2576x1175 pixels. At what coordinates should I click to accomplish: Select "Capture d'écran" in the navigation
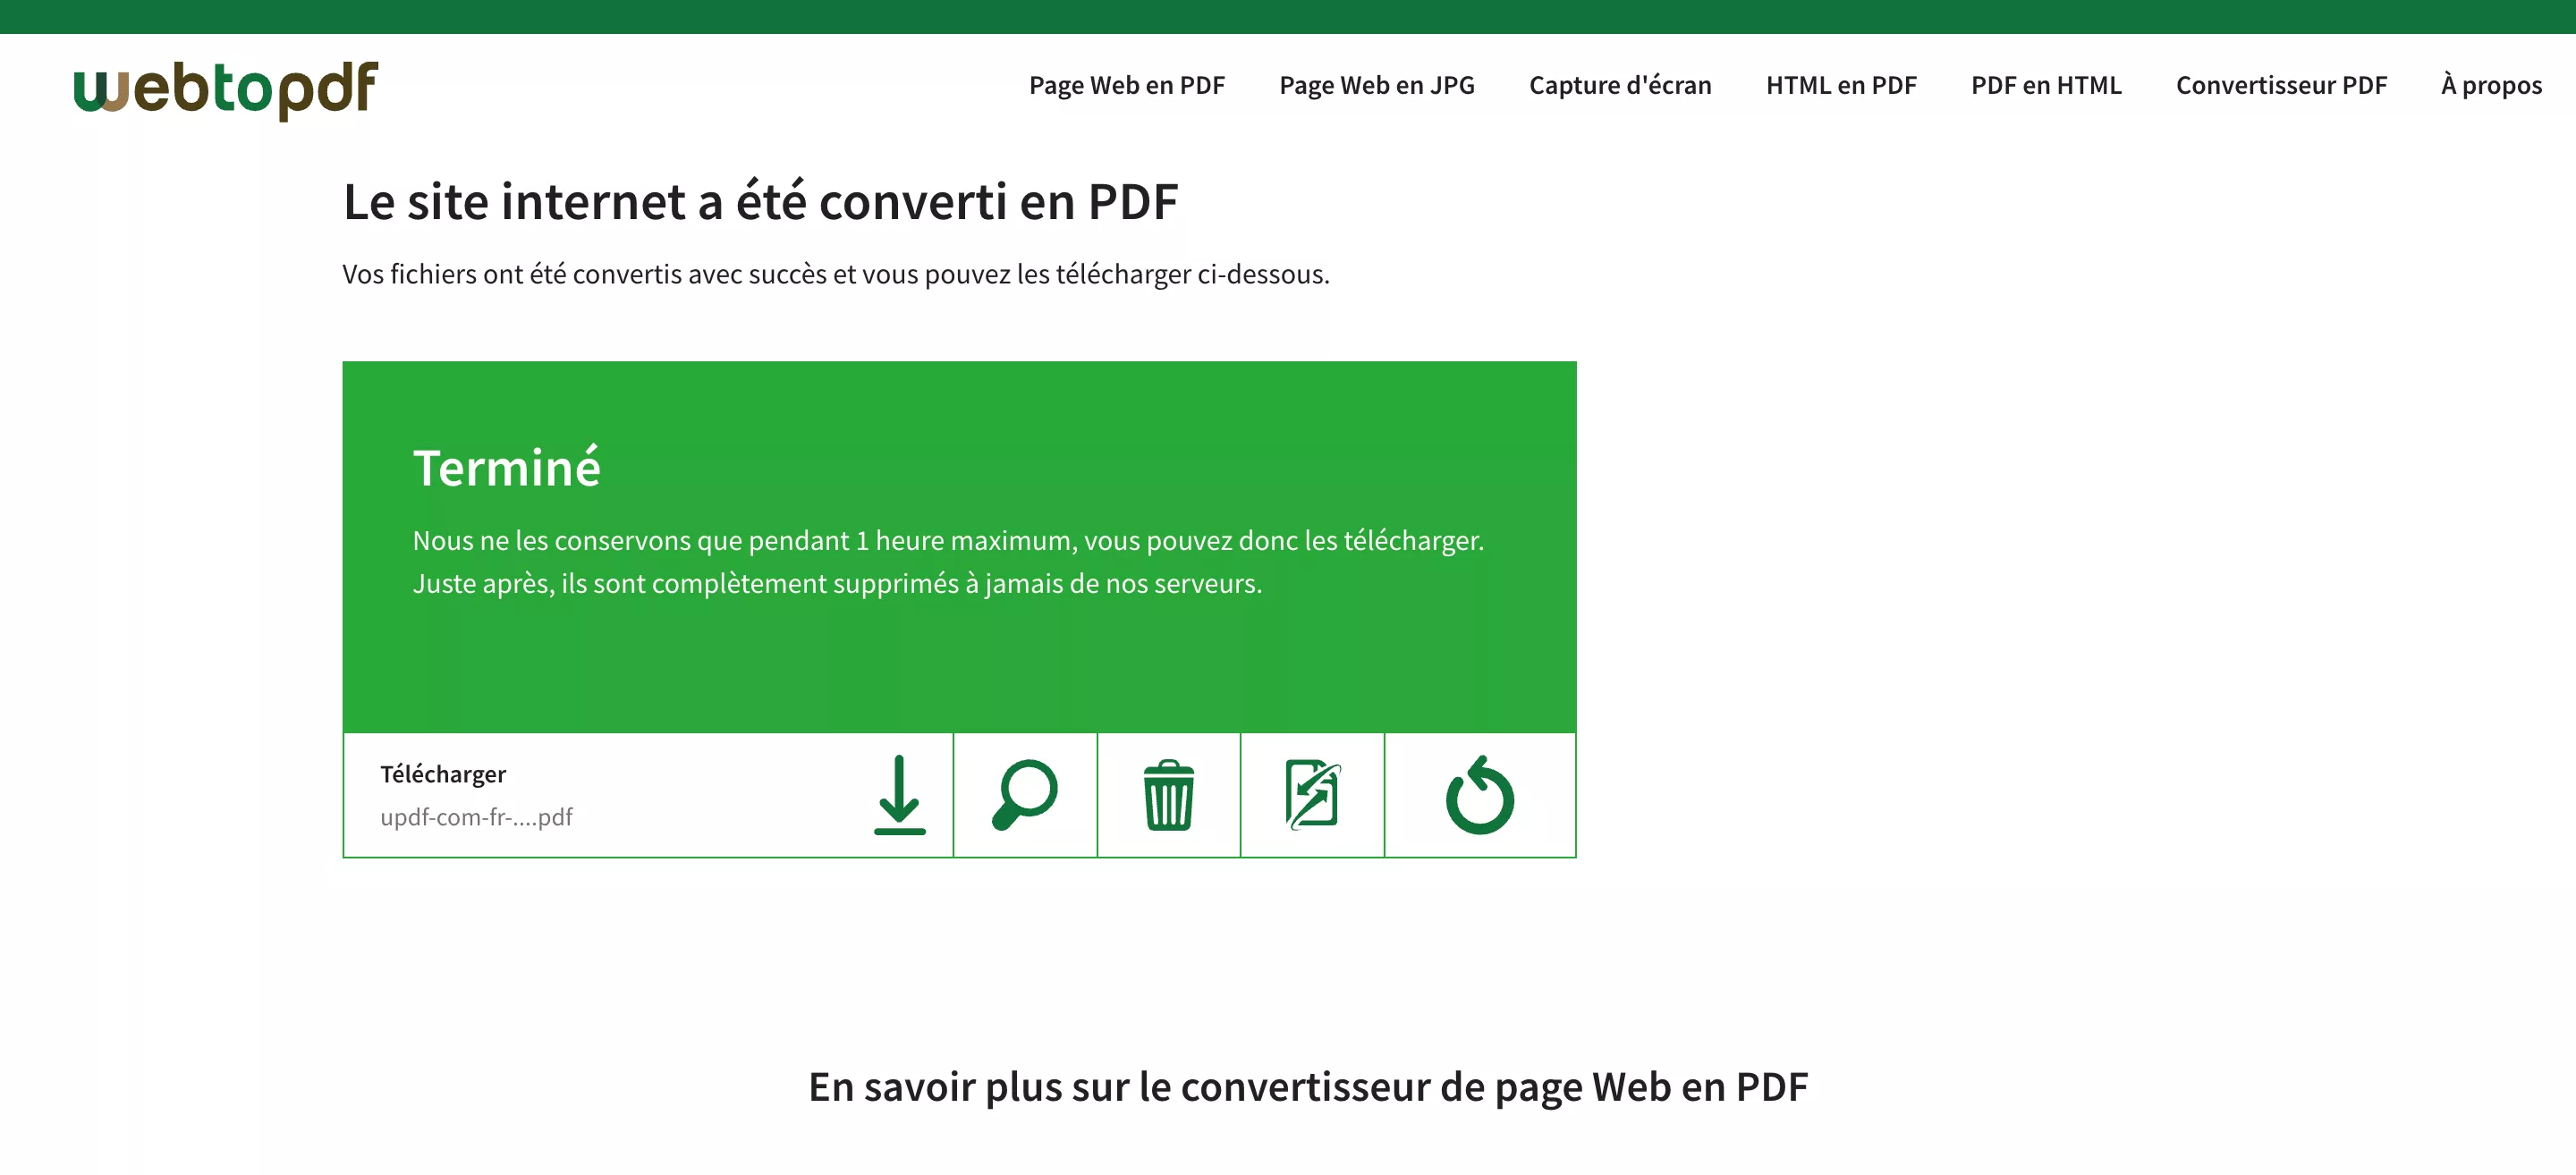[x=1620, y=85]
